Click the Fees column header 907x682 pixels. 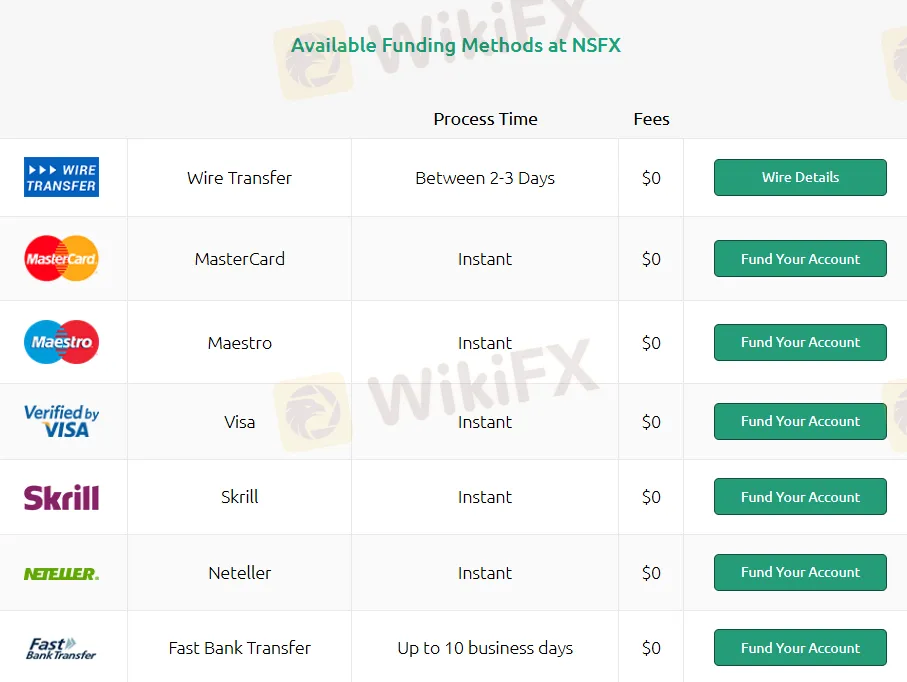[651, 119]
